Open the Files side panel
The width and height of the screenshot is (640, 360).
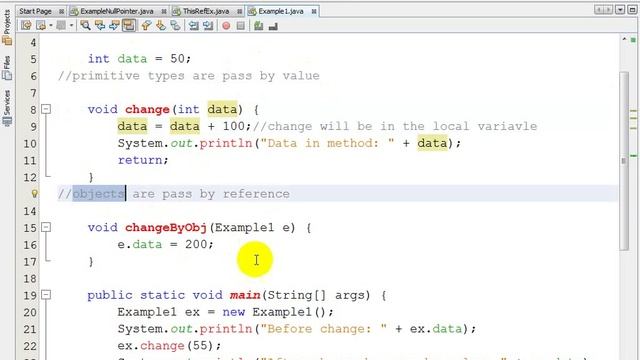pyautogui.click(x=7, y=68)
